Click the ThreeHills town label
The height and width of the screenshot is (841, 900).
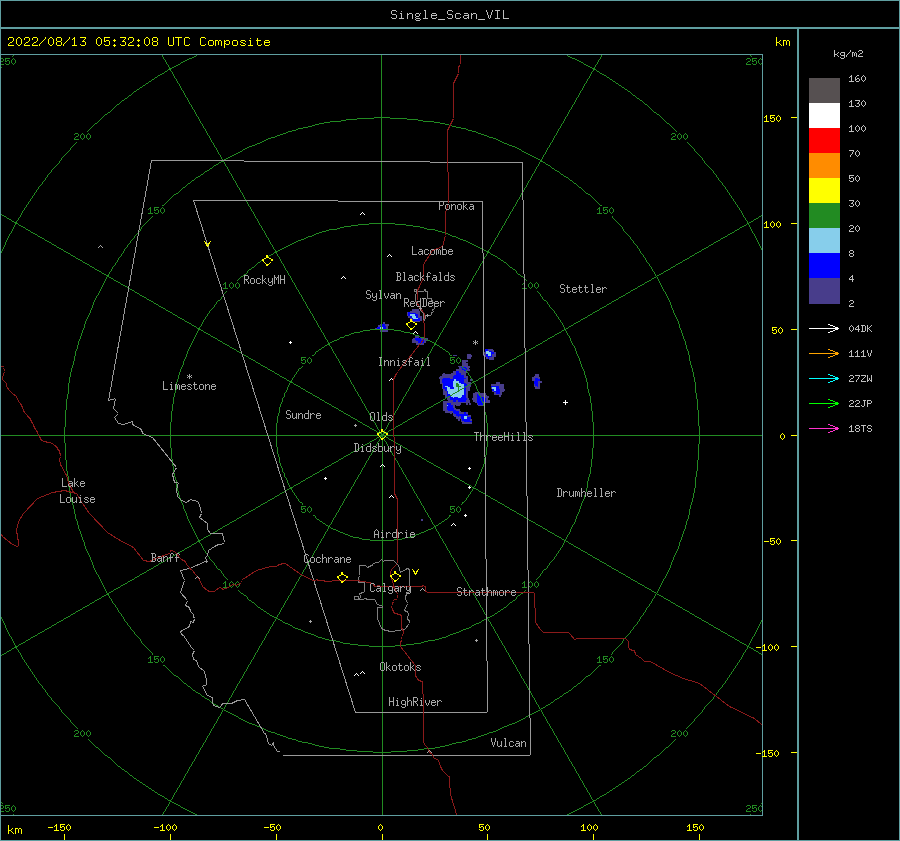coord(503,437)
